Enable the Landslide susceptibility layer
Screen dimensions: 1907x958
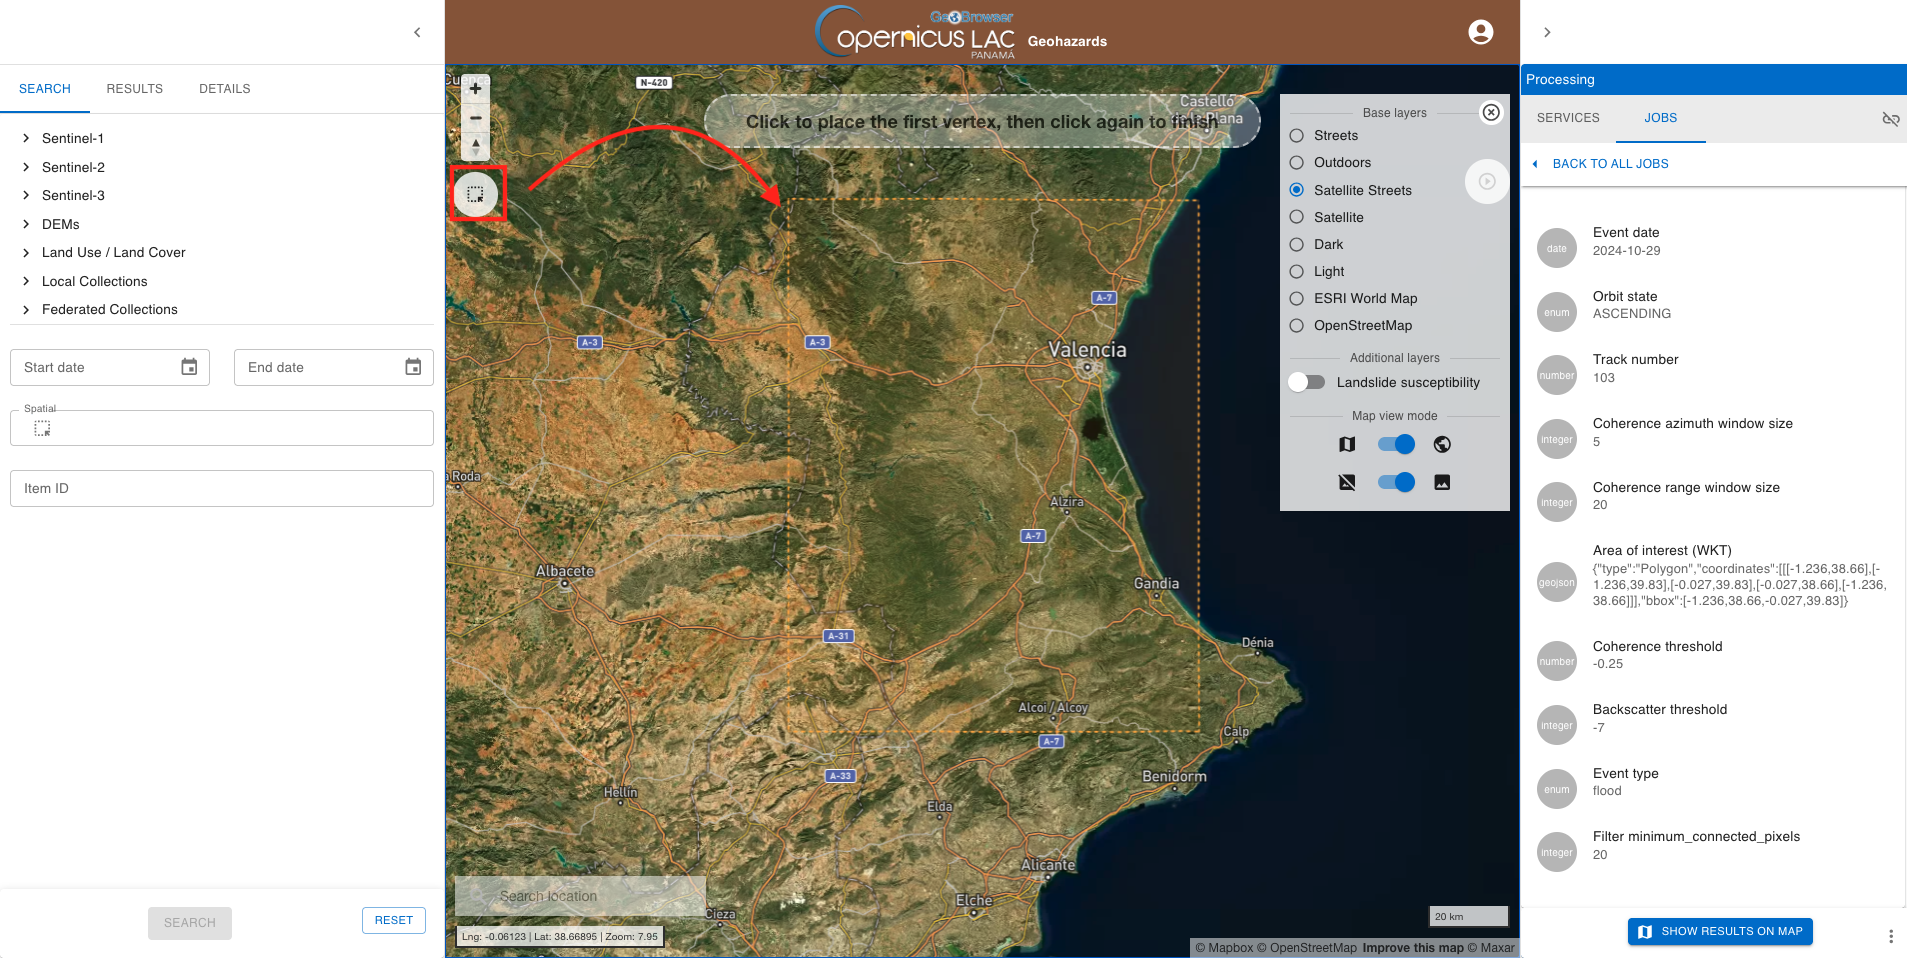(1307, 382)
